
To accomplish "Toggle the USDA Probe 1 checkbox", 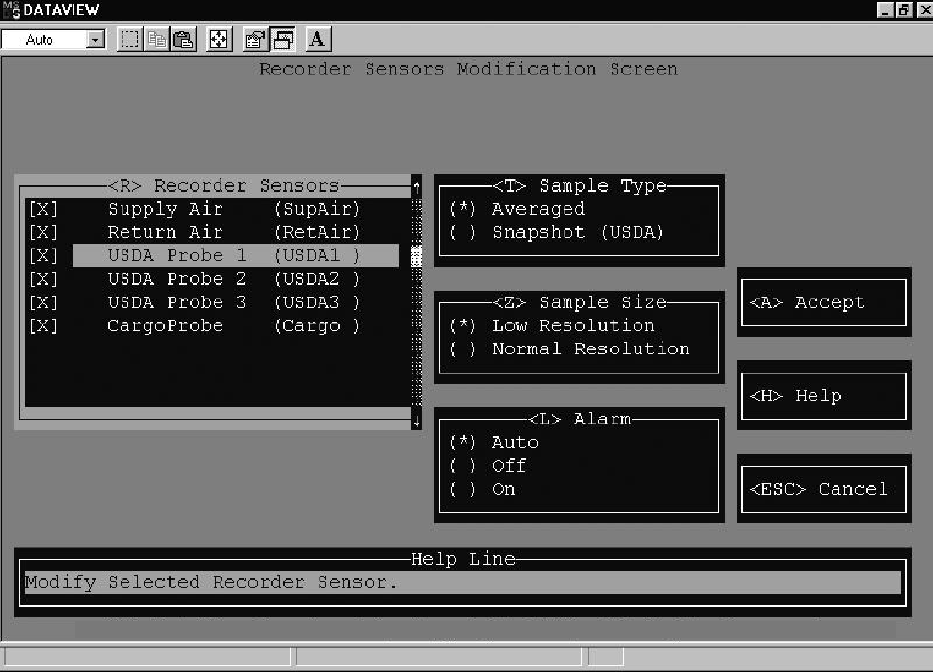I will [x=43, y=255].
